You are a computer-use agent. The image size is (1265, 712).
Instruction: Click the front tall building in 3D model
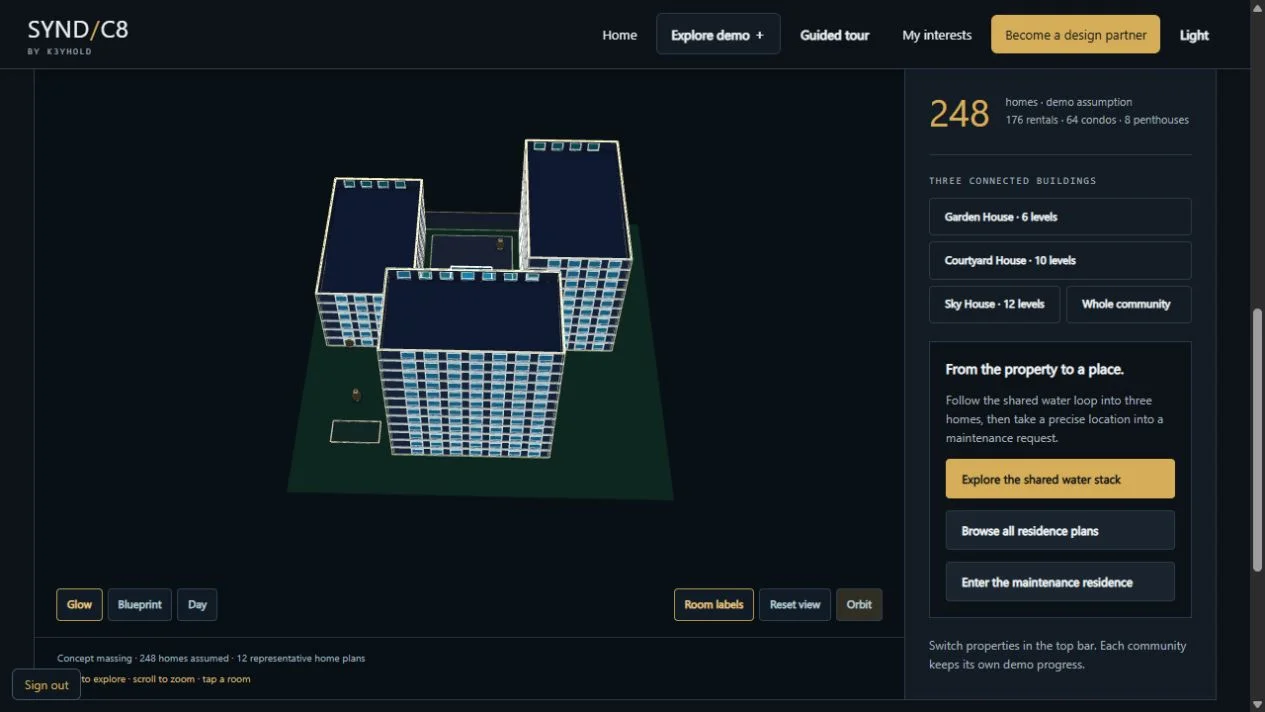click(x=470, y=365)
